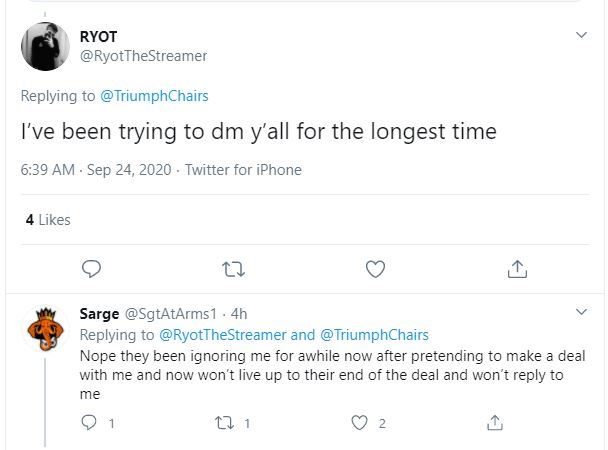
Task: Open the RYOT display name
Action: (98, 37)
